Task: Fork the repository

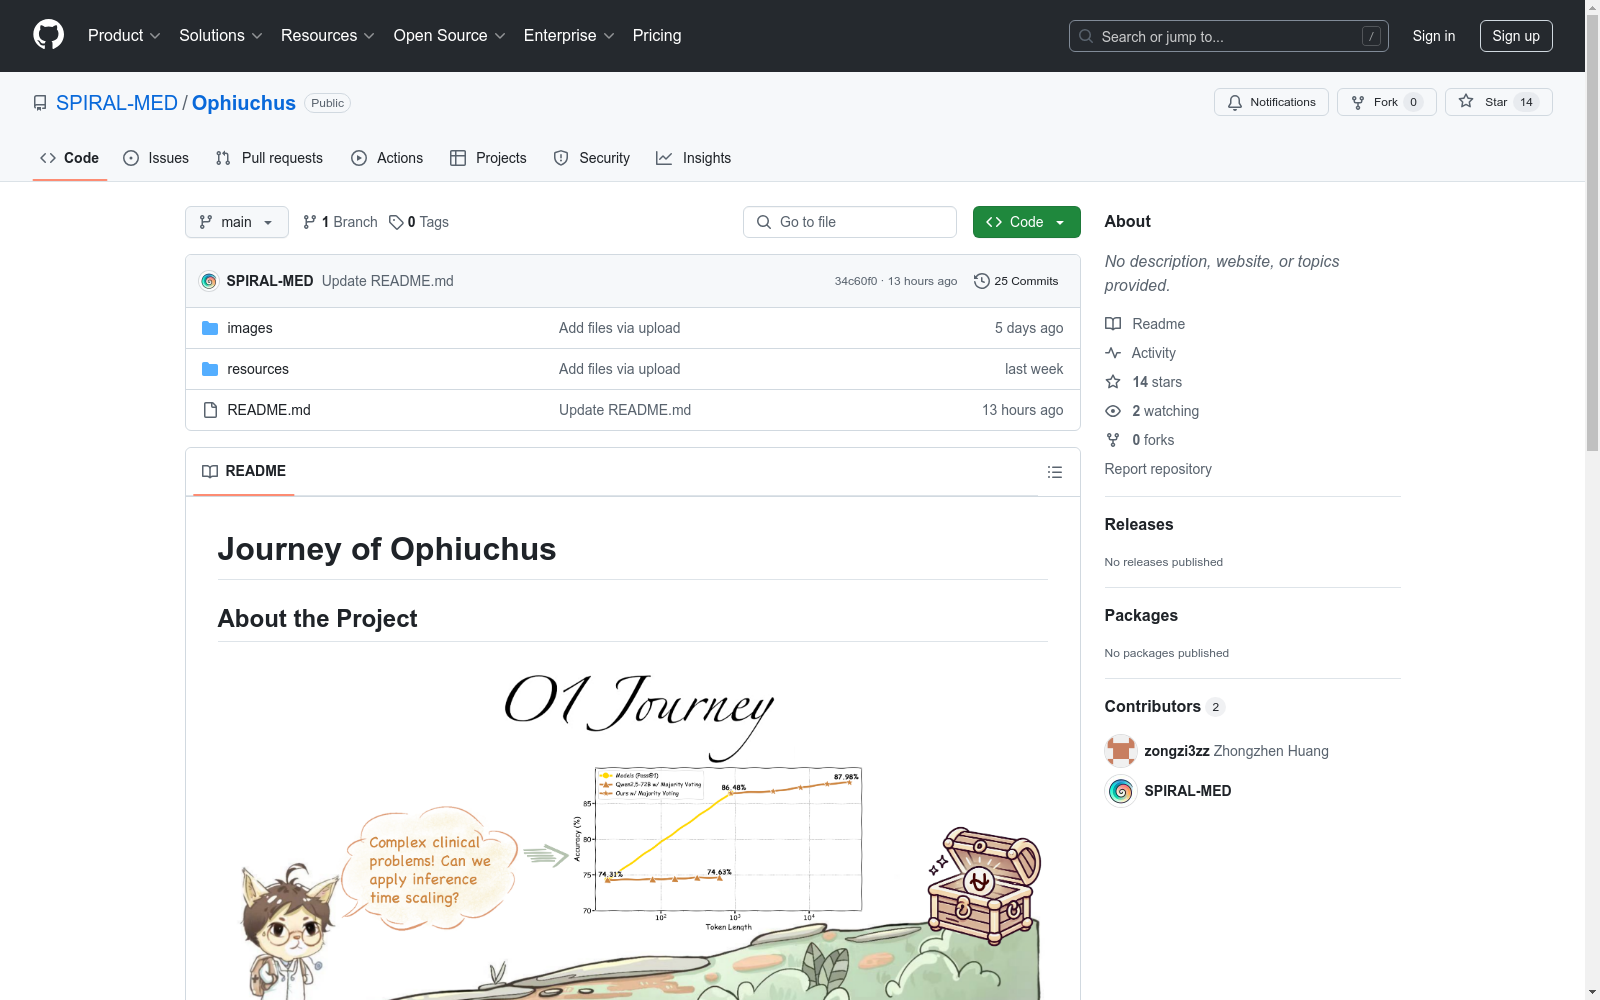Action: click(x=1386, y=102)
